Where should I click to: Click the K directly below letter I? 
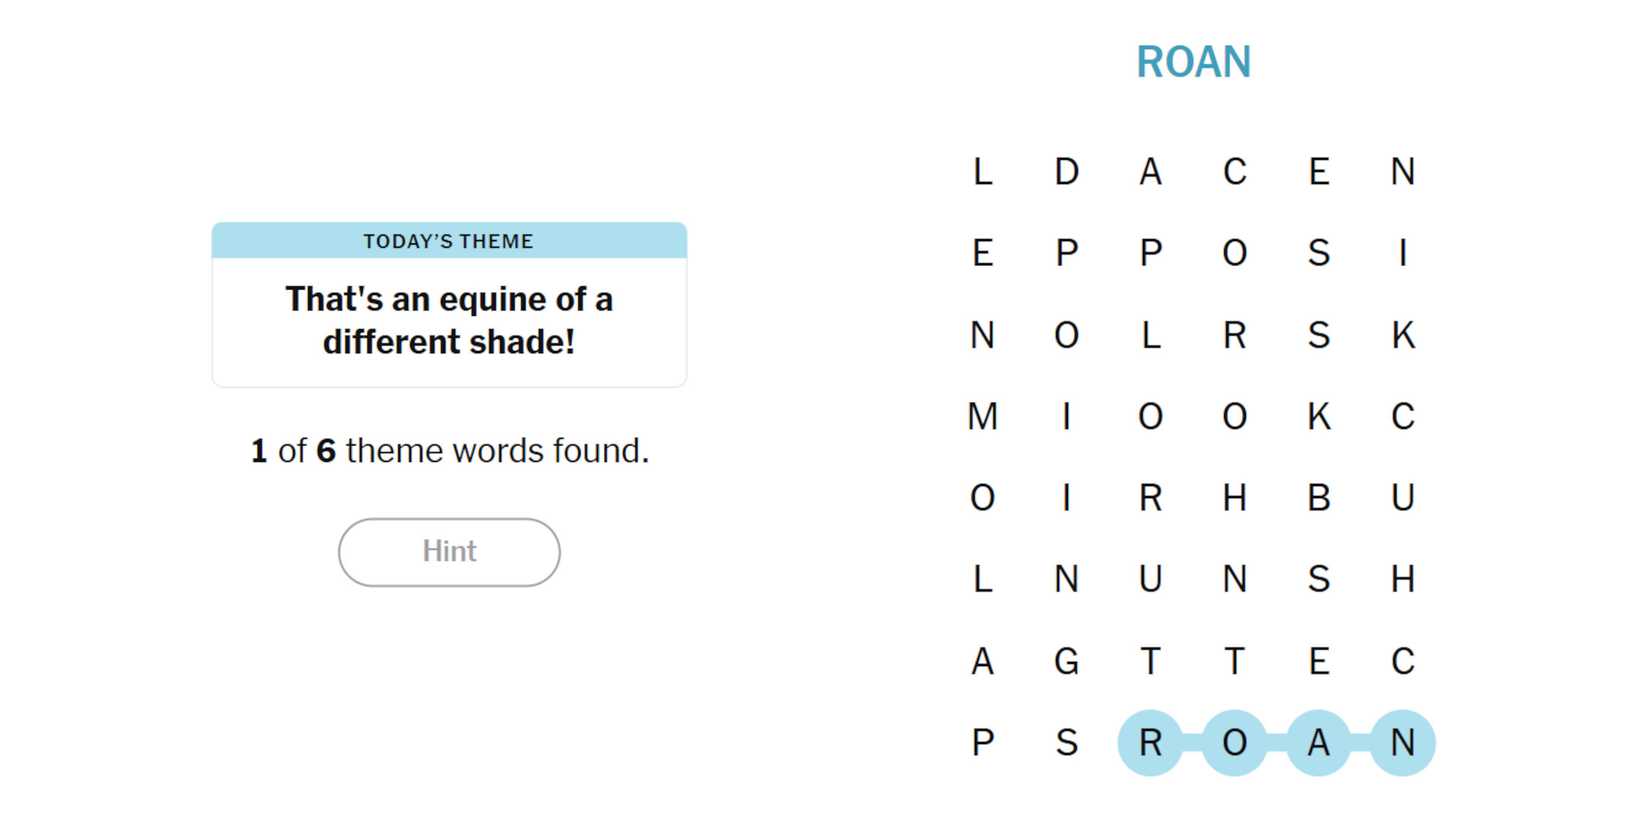1402,335
